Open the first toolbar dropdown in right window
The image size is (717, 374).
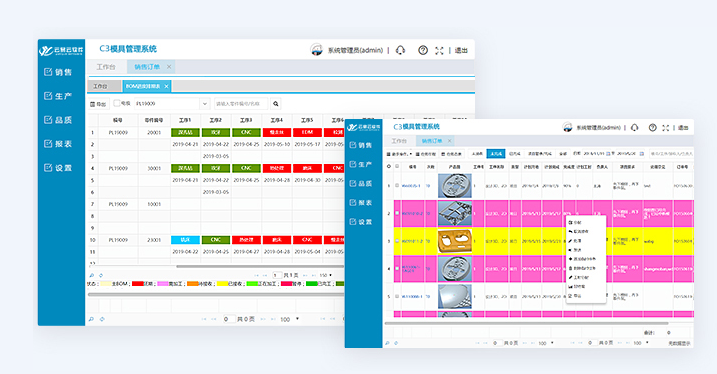point(399,154)
